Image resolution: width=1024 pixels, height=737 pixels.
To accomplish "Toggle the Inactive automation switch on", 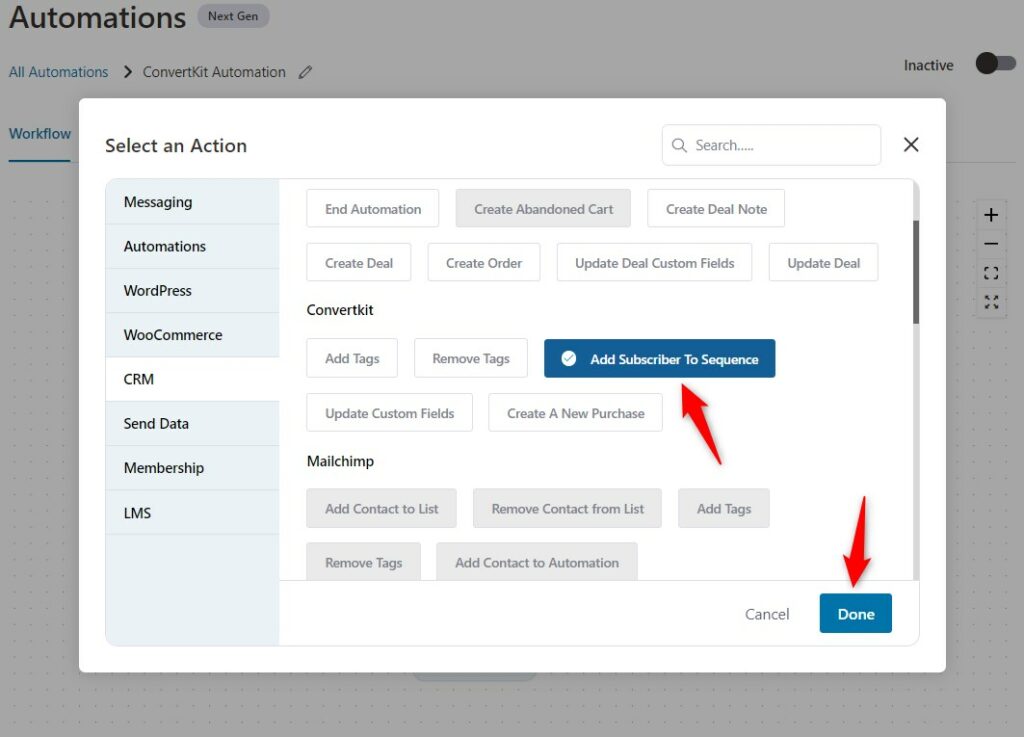I will coord(995,64).
